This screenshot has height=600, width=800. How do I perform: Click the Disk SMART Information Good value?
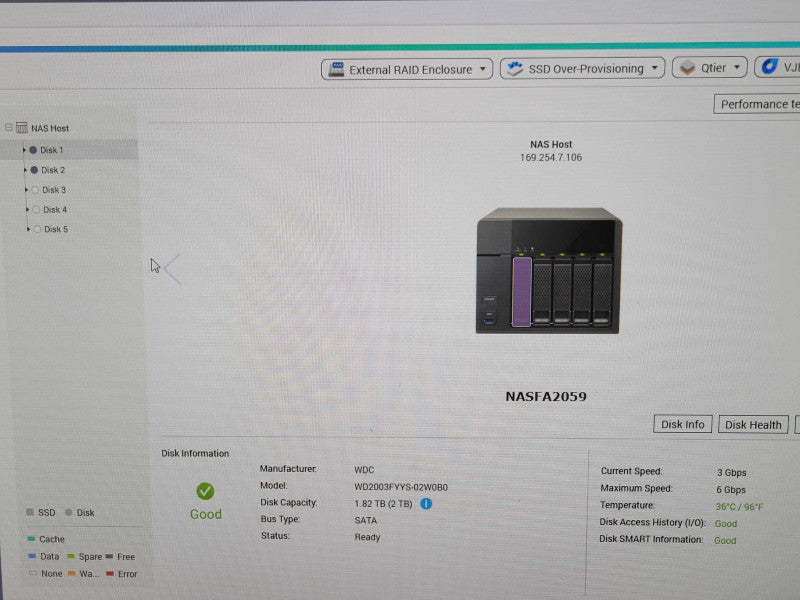pyautogui.click(x=725, y=540)
